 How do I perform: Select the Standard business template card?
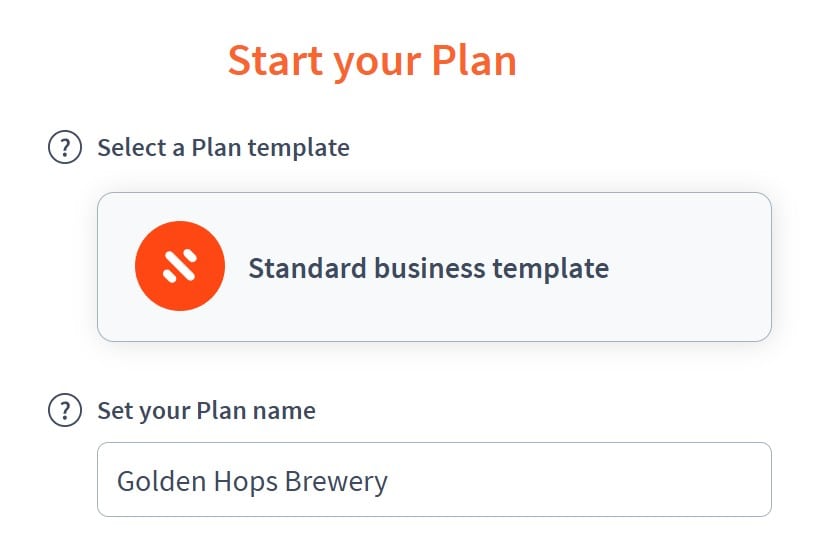[434, 267]
